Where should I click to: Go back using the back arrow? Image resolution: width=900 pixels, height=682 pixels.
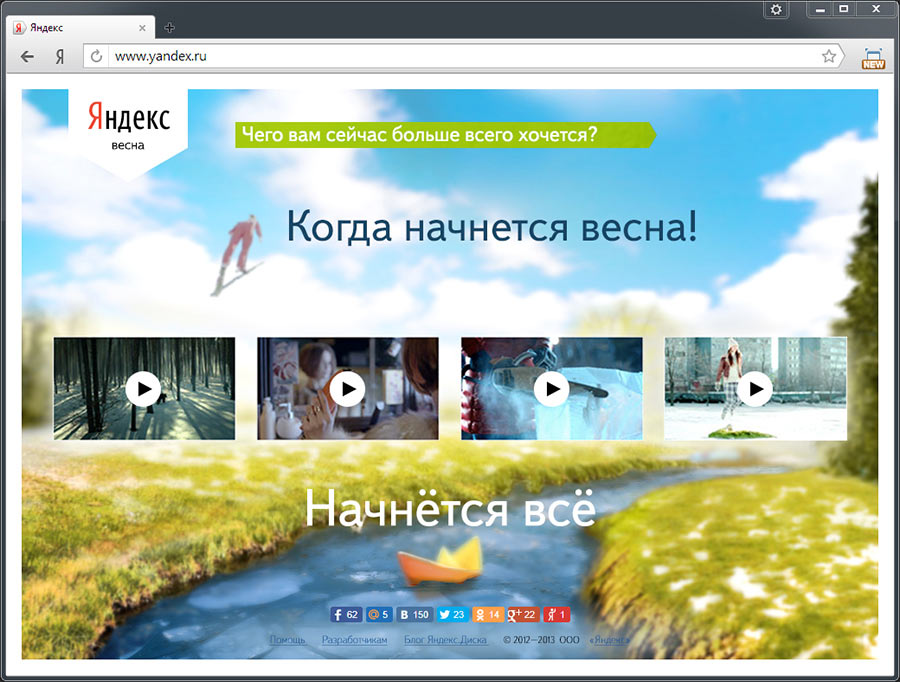[27, 57]
